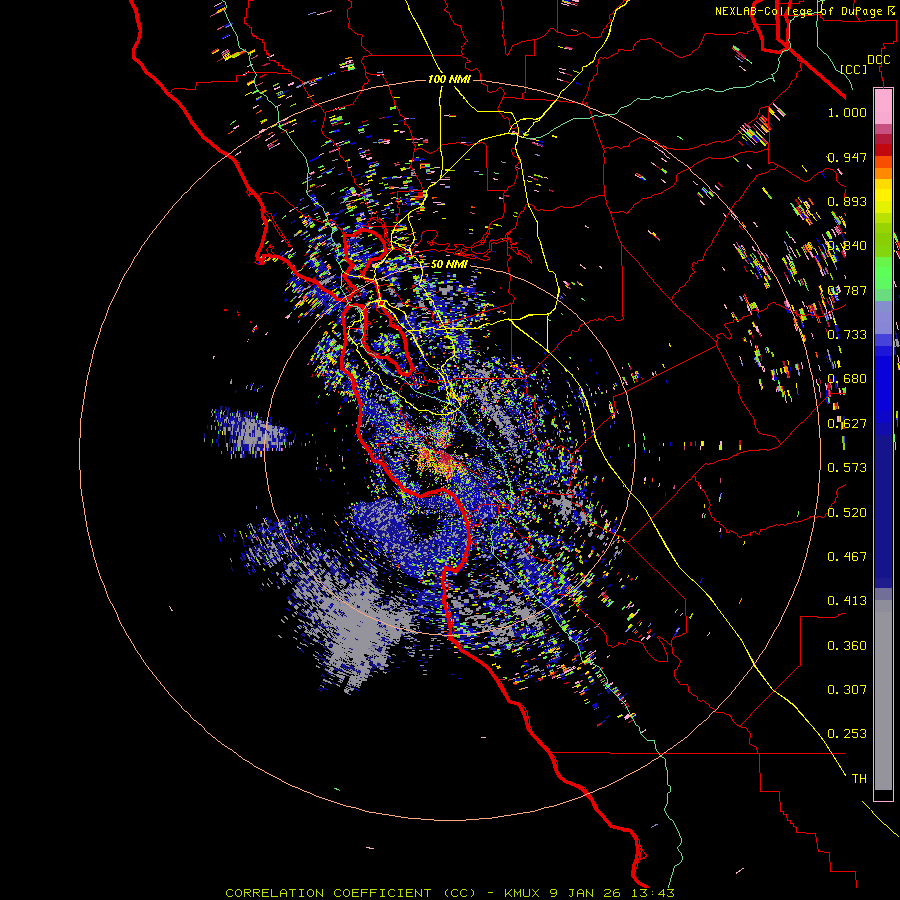The height and width of the screenshot is (900, 900).
Task: Click the DCC label above the scale
Action: pos(878,60)
